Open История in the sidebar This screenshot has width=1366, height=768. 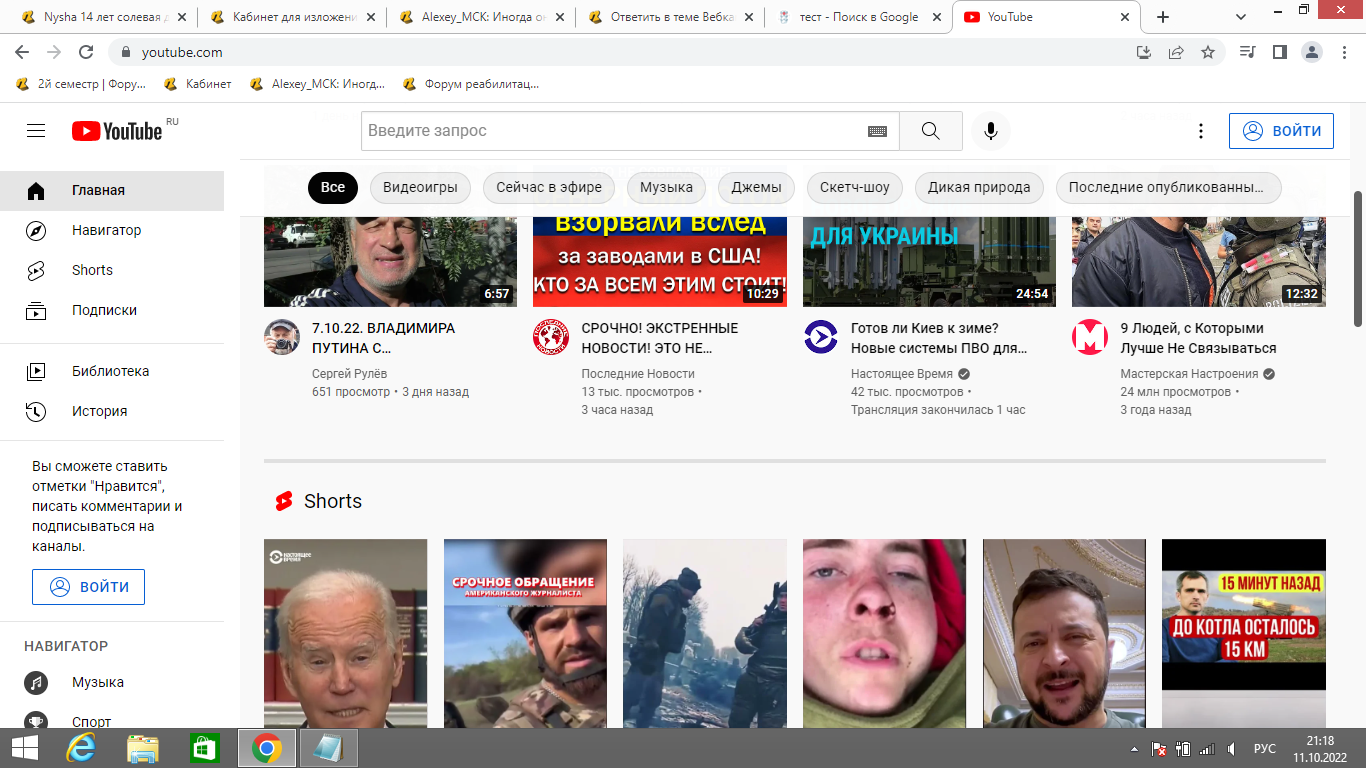(x=112, y=411)
